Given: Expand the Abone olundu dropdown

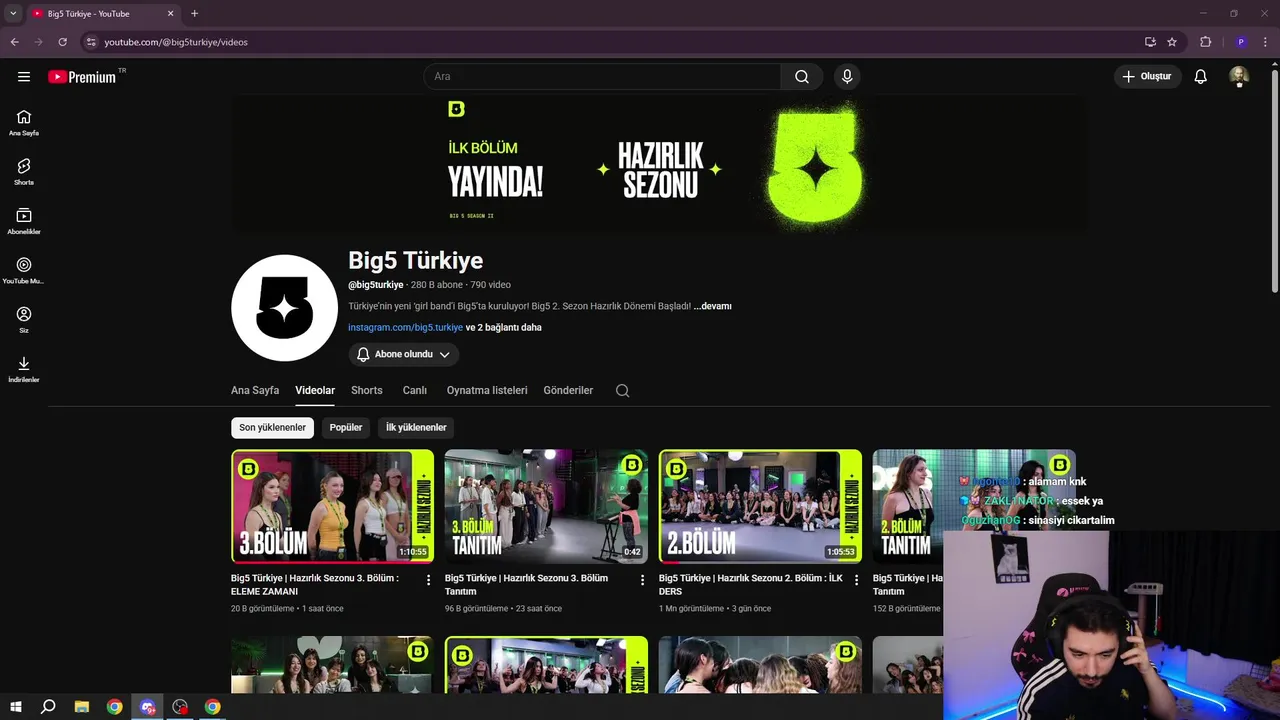Looking at the screenshot, I should [404, 354].
